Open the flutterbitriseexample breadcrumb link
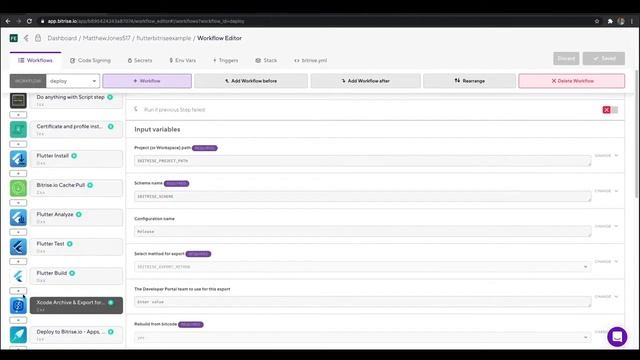This screenshot has height=360, width=640. coord(164,38)
